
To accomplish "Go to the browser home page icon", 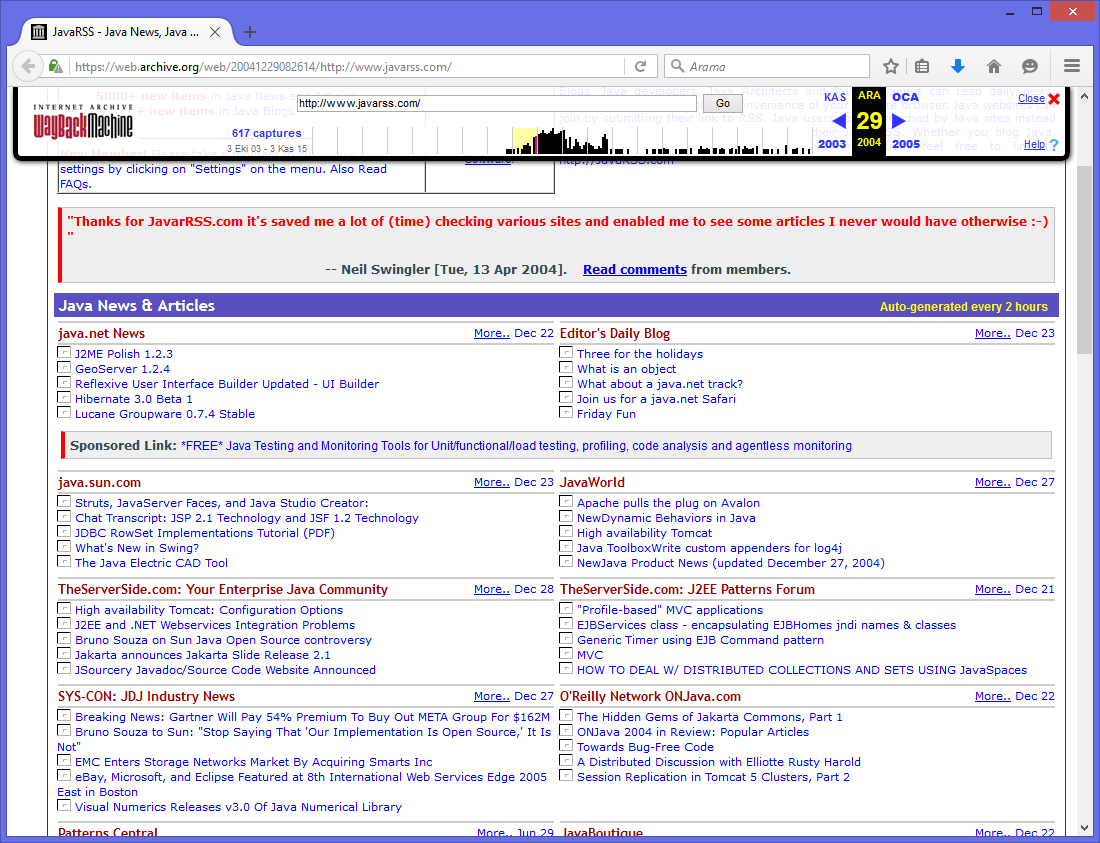I will click(993, 67).
